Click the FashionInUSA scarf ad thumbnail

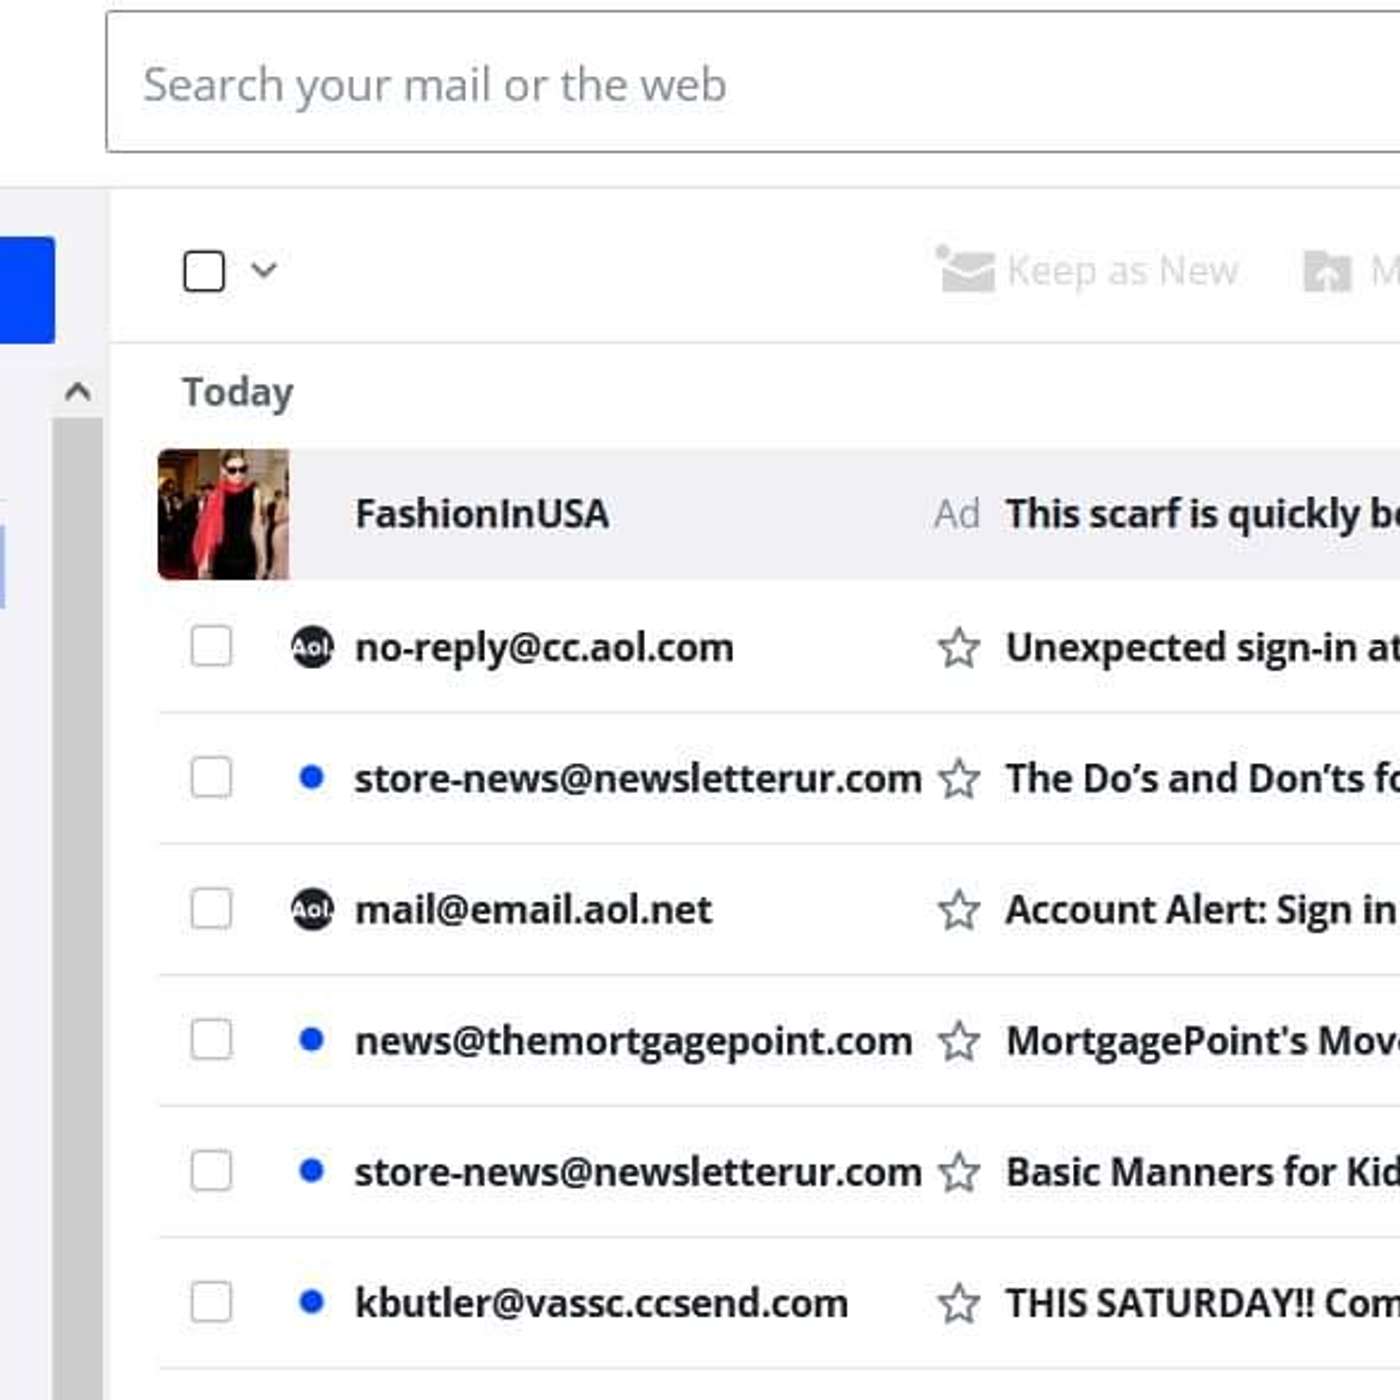(x=223, y=514)
